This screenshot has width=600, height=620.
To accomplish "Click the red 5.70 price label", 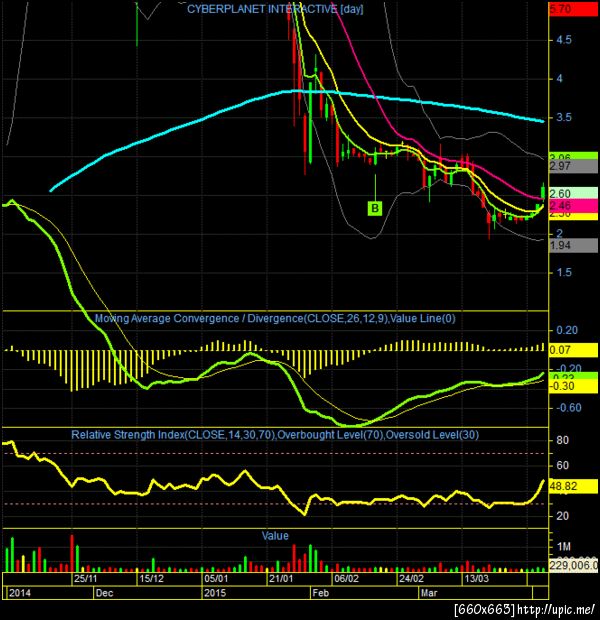I will click(x=573, y=9).
